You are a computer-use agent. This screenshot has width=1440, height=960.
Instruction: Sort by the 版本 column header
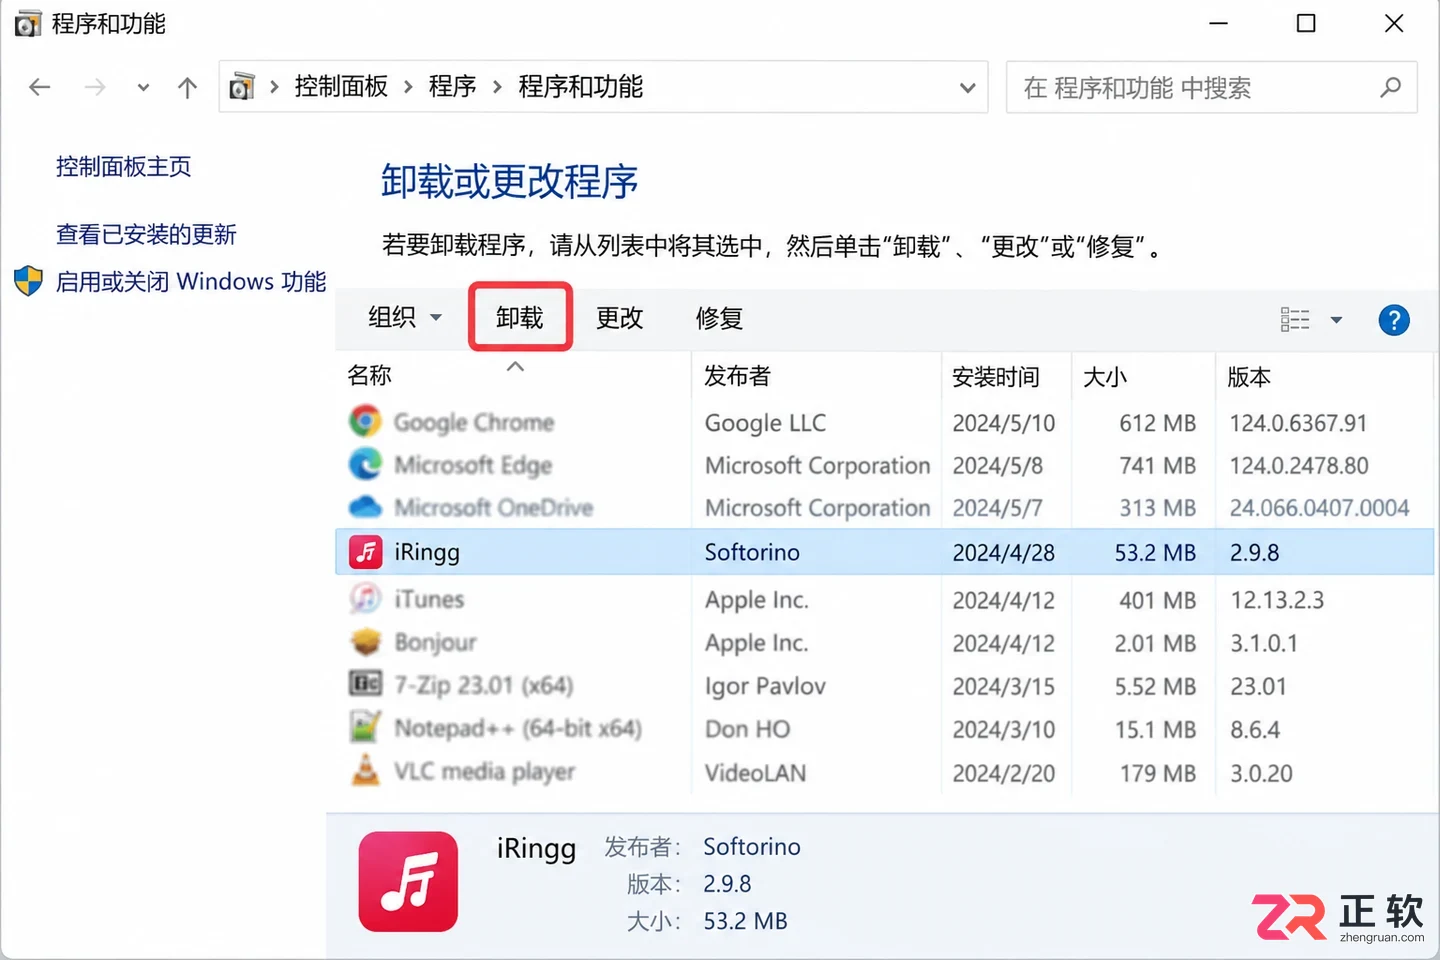(x=1249, y=377)
